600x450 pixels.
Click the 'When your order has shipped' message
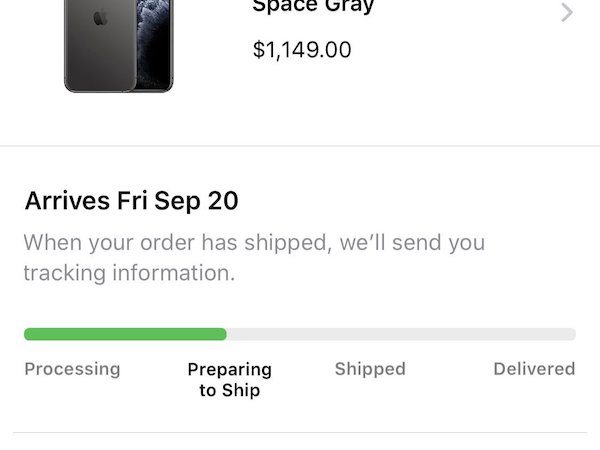point(254,243)
